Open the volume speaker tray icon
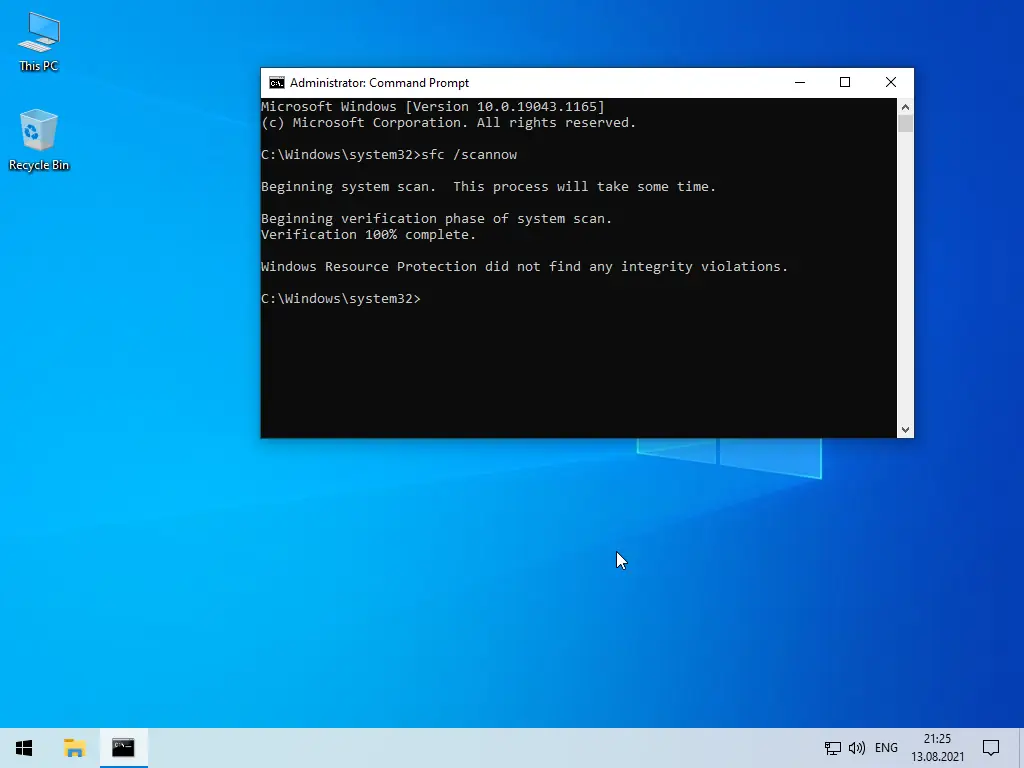 pos(857,748)
